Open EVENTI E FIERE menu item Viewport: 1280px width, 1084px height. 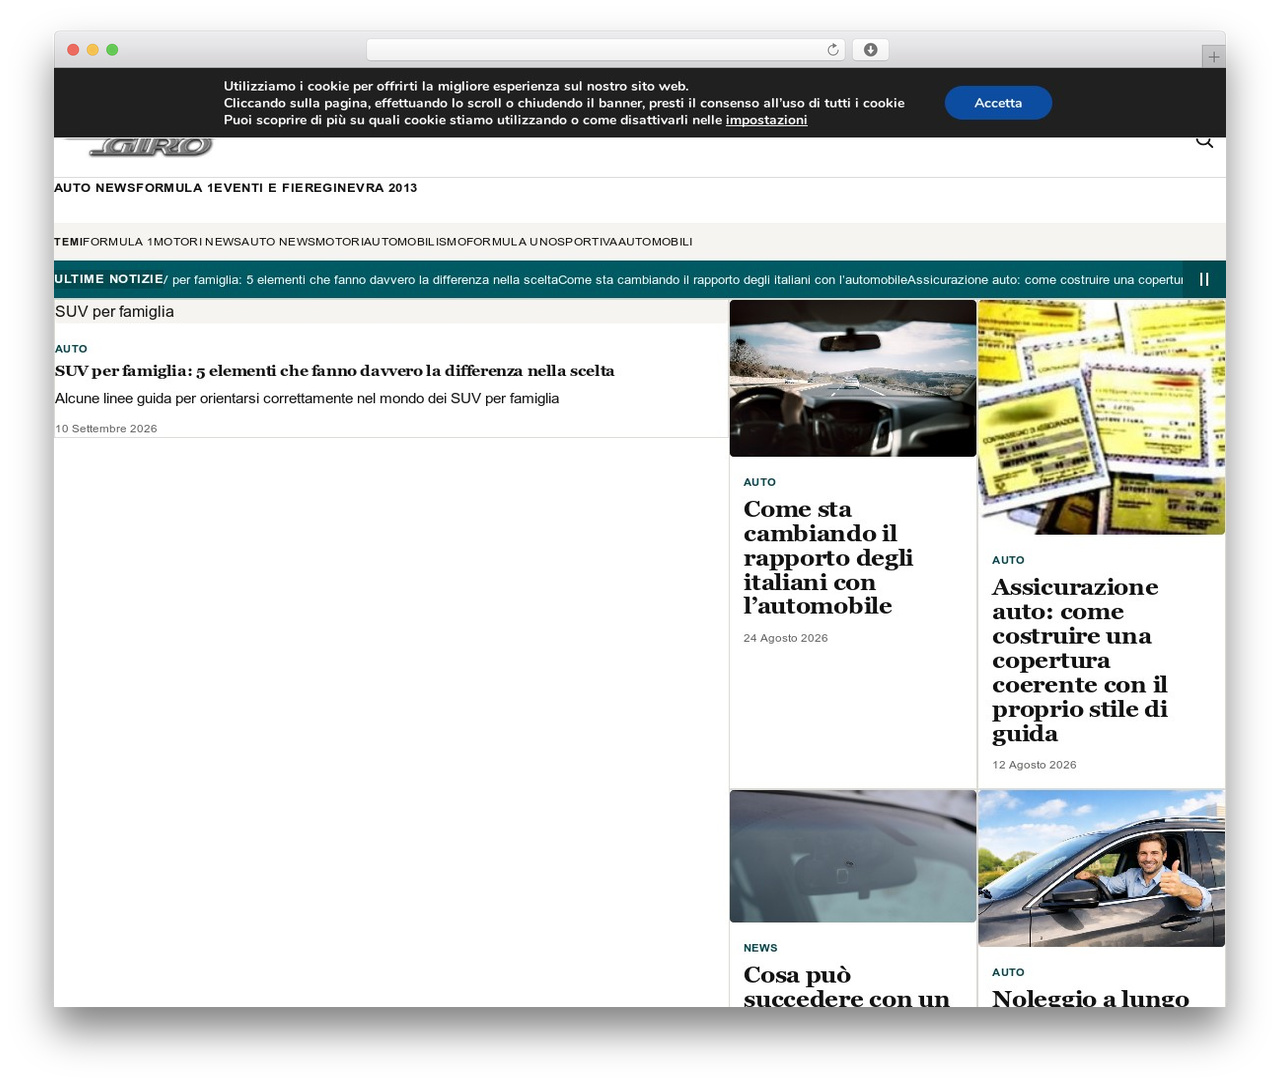[x=266, y=188]
